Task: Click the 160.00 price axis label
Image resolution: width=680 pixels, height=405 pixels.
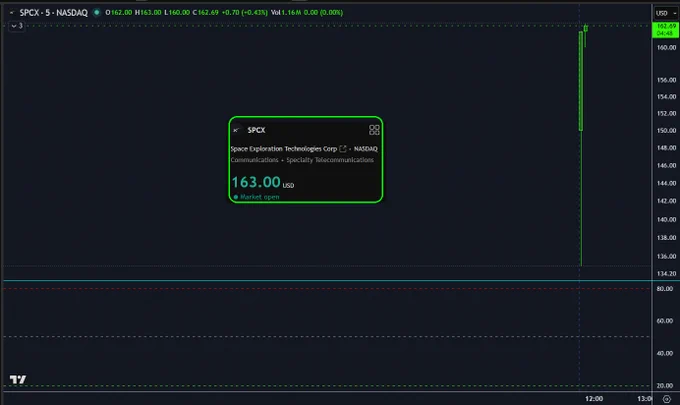Action: [666, 48]
